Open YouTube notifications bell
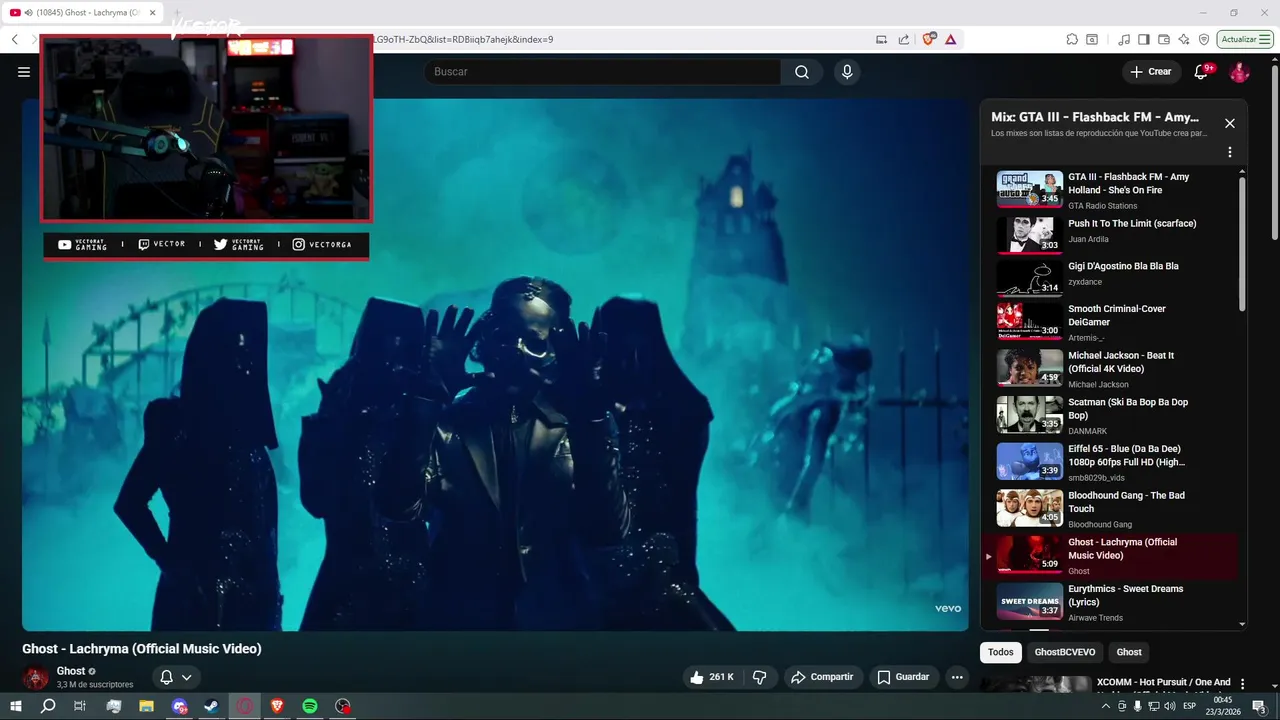1280x720 pixels. 1203,72
